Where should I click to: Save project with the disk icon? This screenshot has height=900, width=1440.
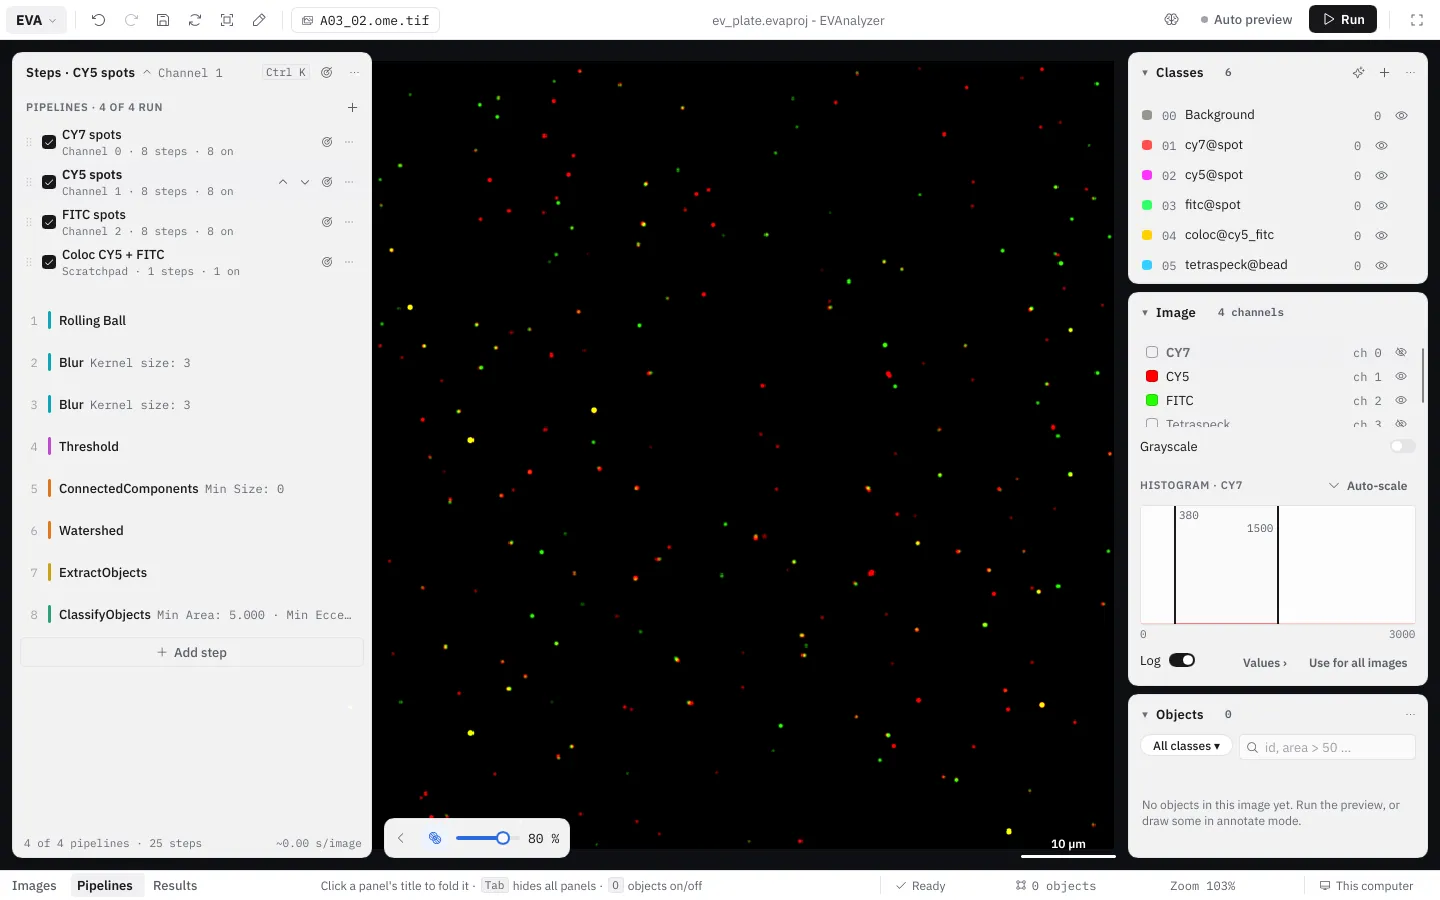point(163,20)
